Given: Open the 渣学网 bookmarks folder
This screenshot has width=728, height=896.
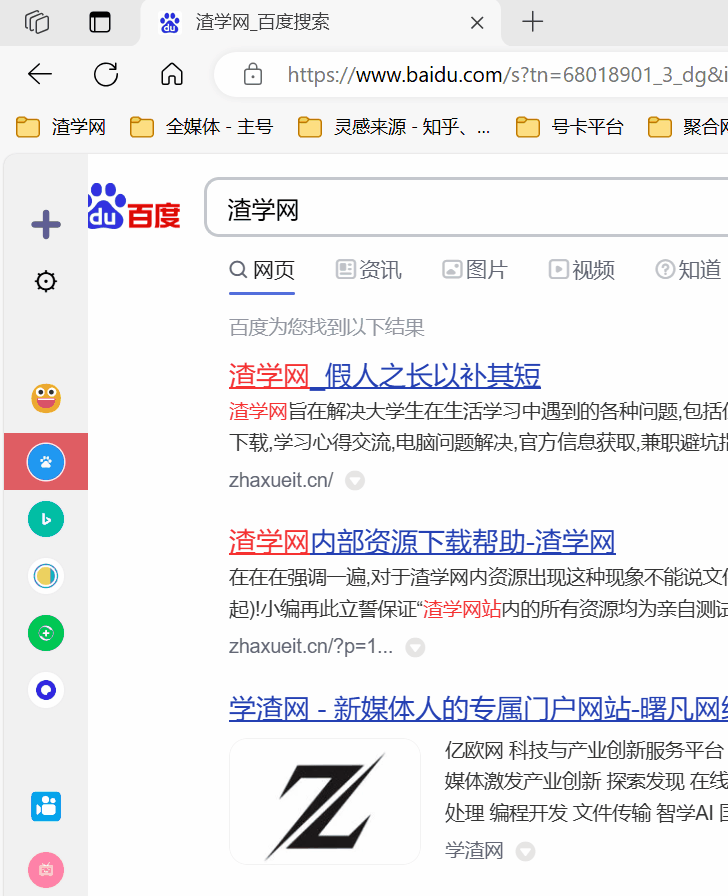Looking at the screenshot, I should [61, 127].
